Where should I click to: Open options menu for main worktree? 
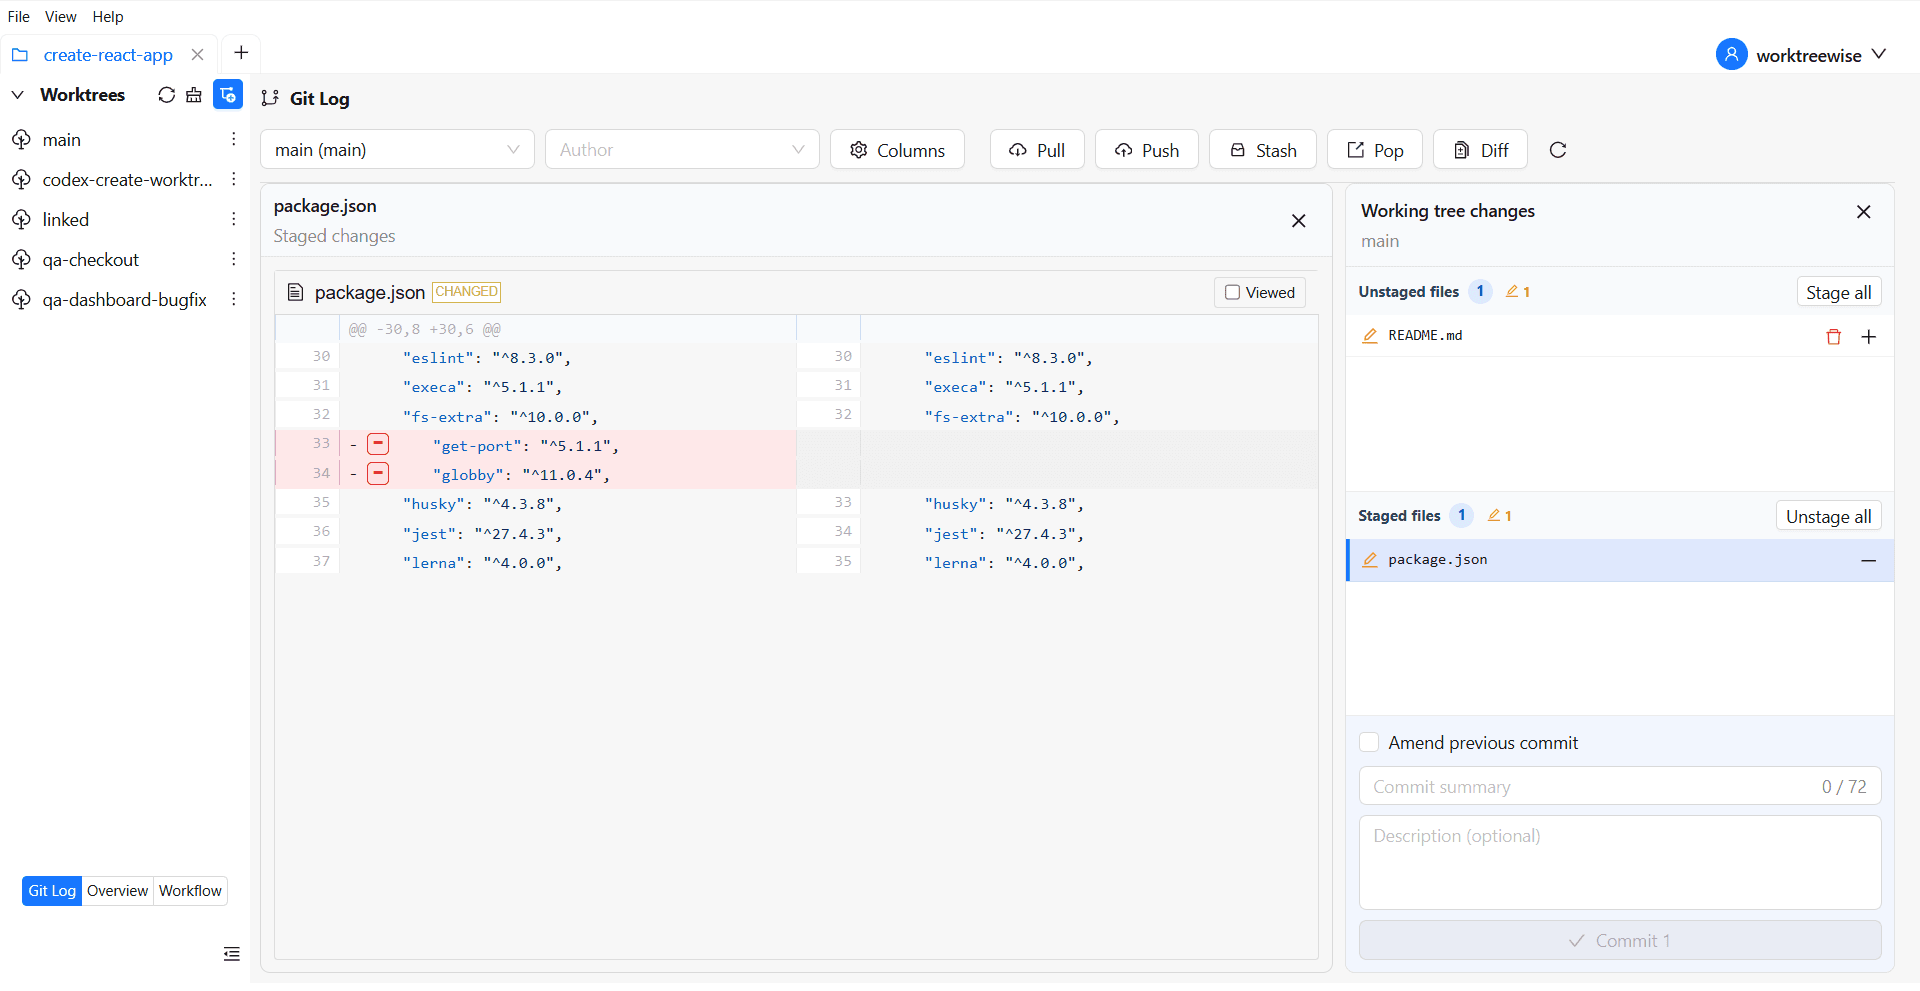233,139
